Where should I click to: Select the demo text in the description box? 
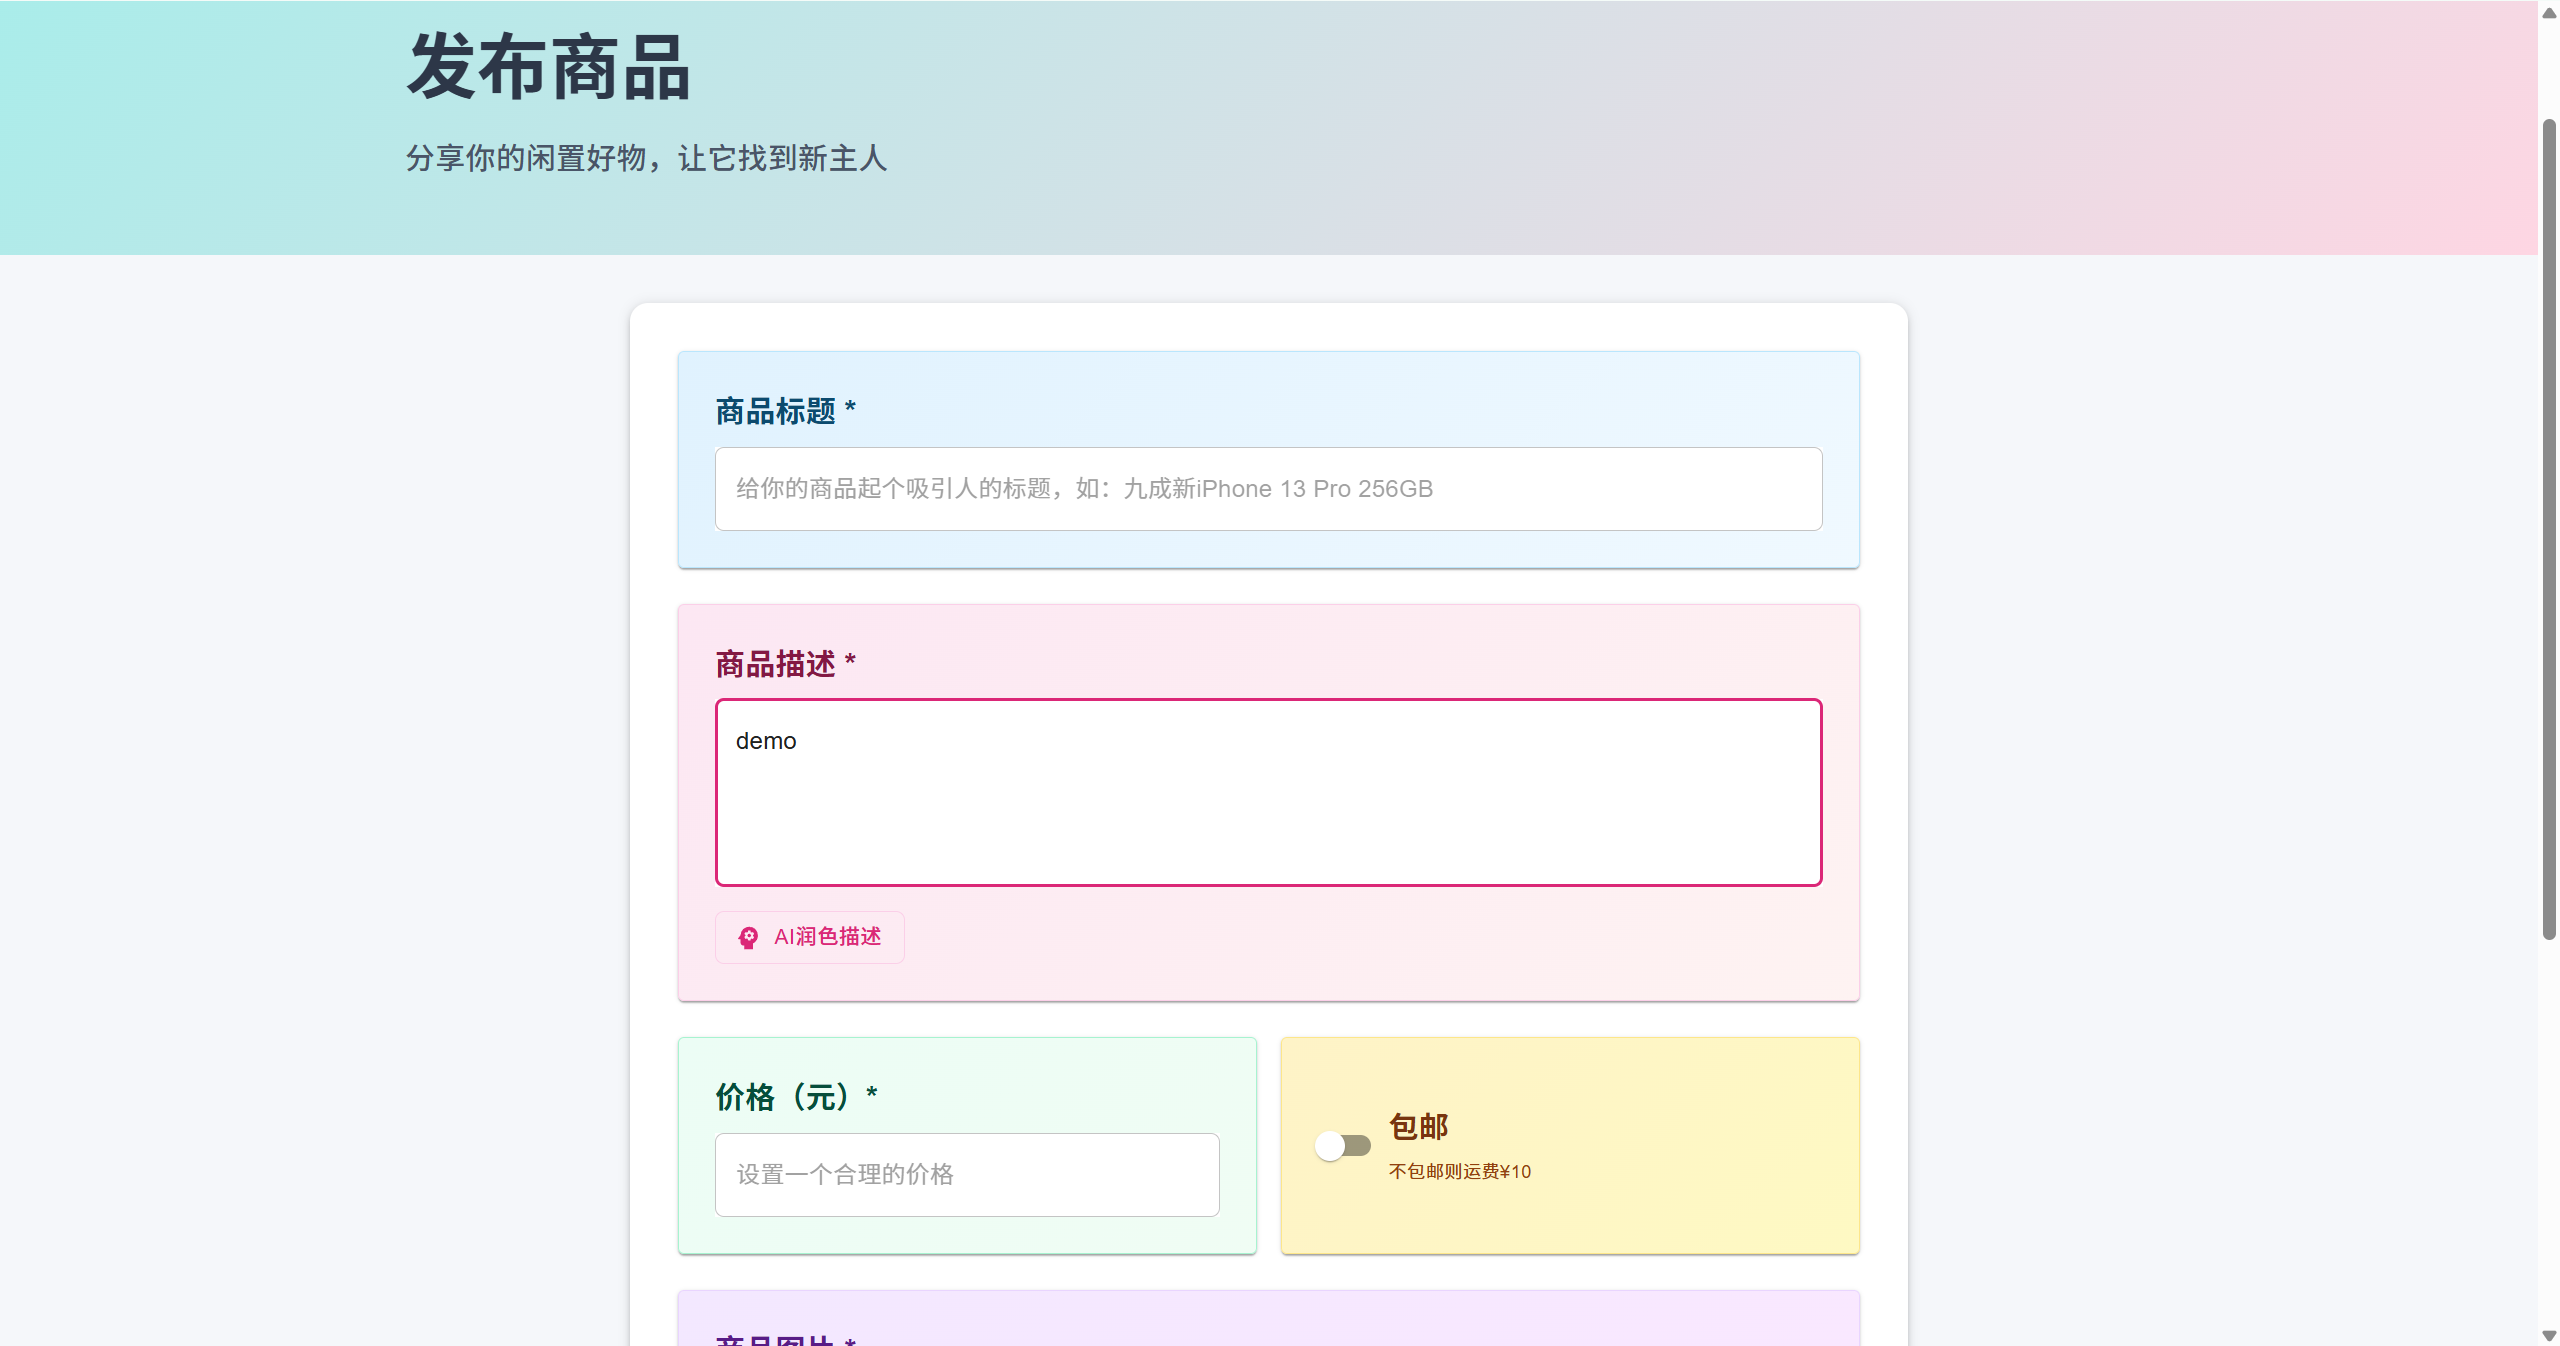[766, 741]
